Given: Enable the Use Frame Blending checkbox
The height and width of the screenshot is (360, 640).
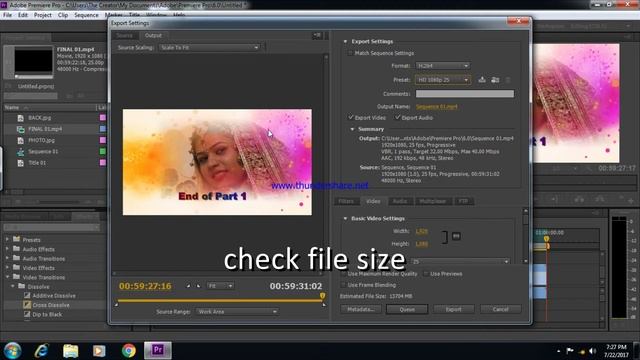Looking at the screenshot, I should click(x=343, y=285).
